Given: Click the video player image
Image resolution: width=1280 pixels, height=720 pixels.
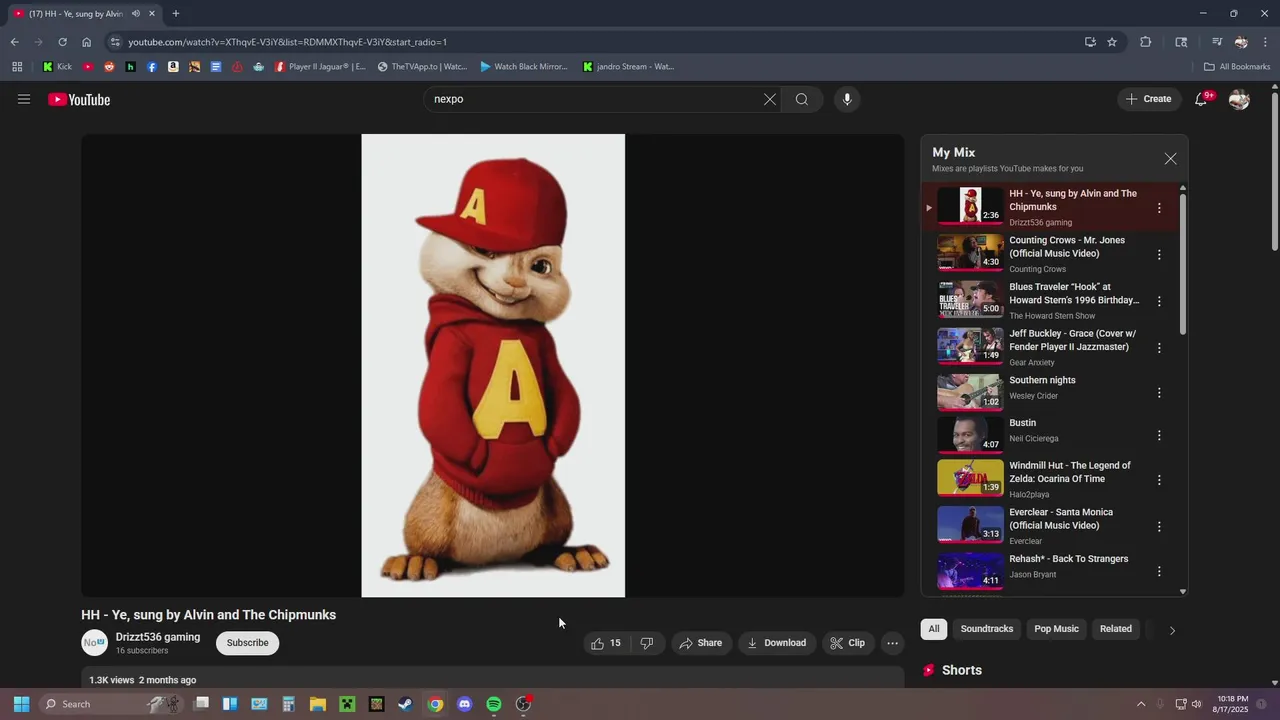Looking at the screenshot, I should point(493,365).
